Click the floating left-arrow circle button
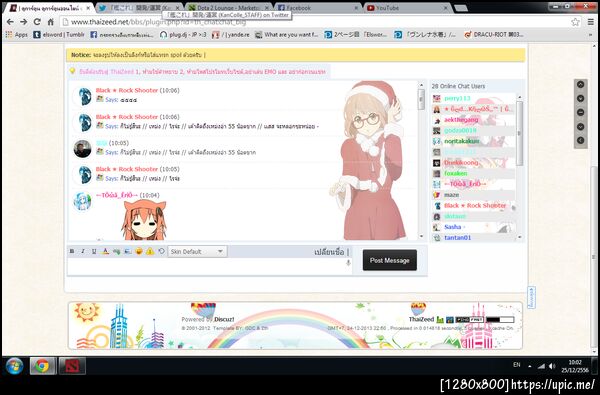 pyautogui.click(x=580, y=140)
